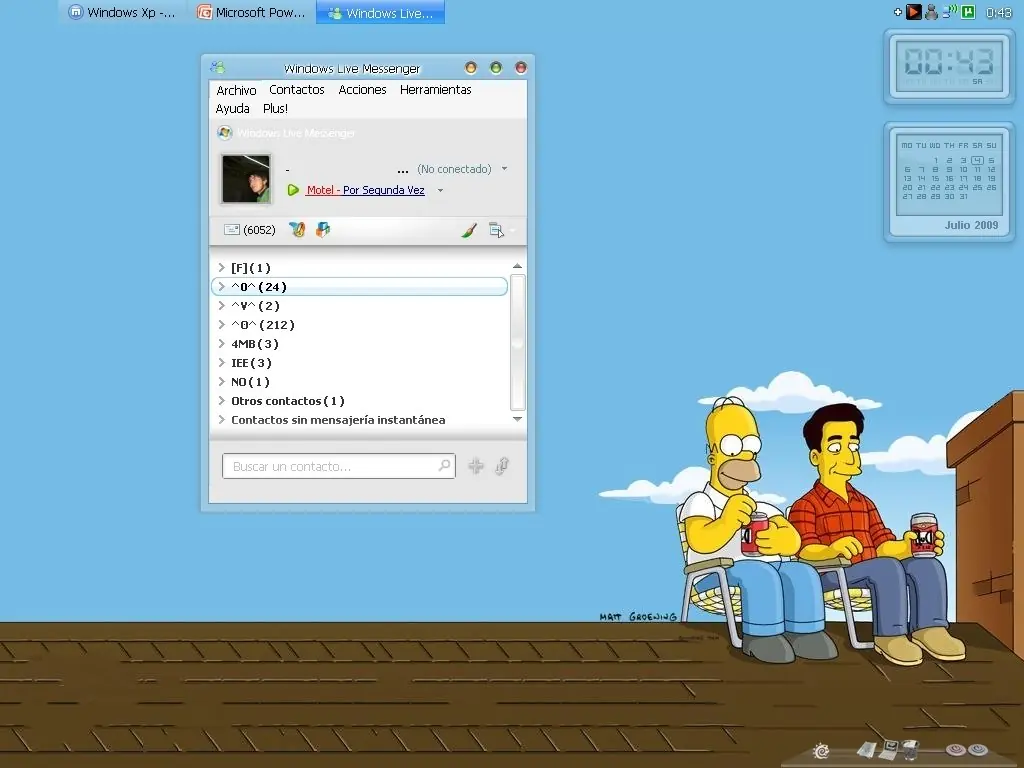
Task: Click the laptop computer dock icon
Action: (x=889, y=748)
